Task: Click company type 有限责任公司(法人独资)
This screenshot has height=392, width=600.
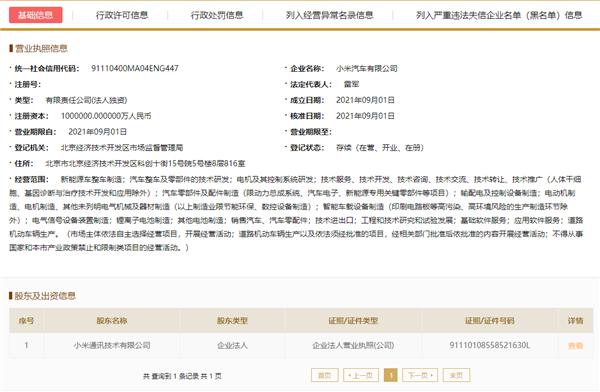Action: coord(86,100)
